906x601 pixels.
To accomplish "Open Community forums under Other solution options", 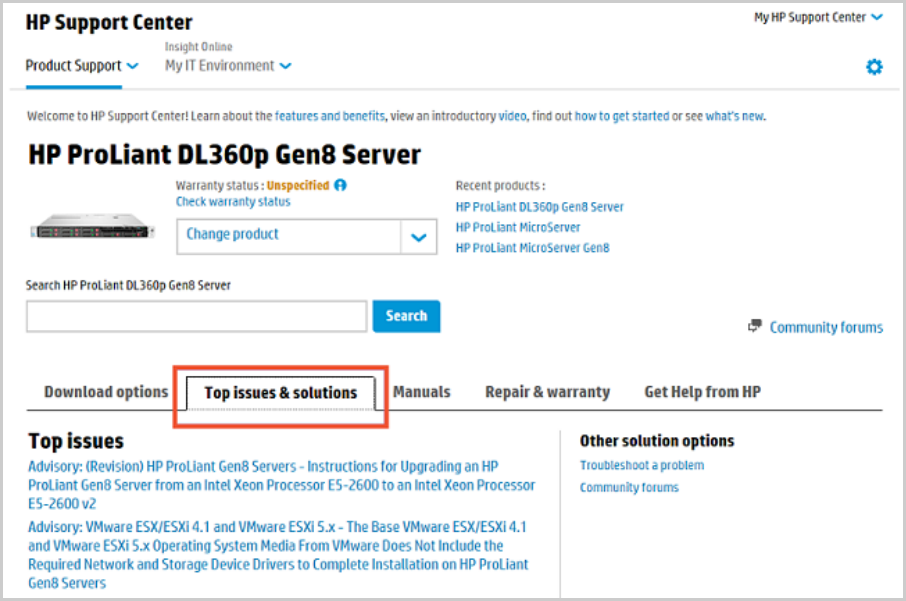I will click(629, 488).
